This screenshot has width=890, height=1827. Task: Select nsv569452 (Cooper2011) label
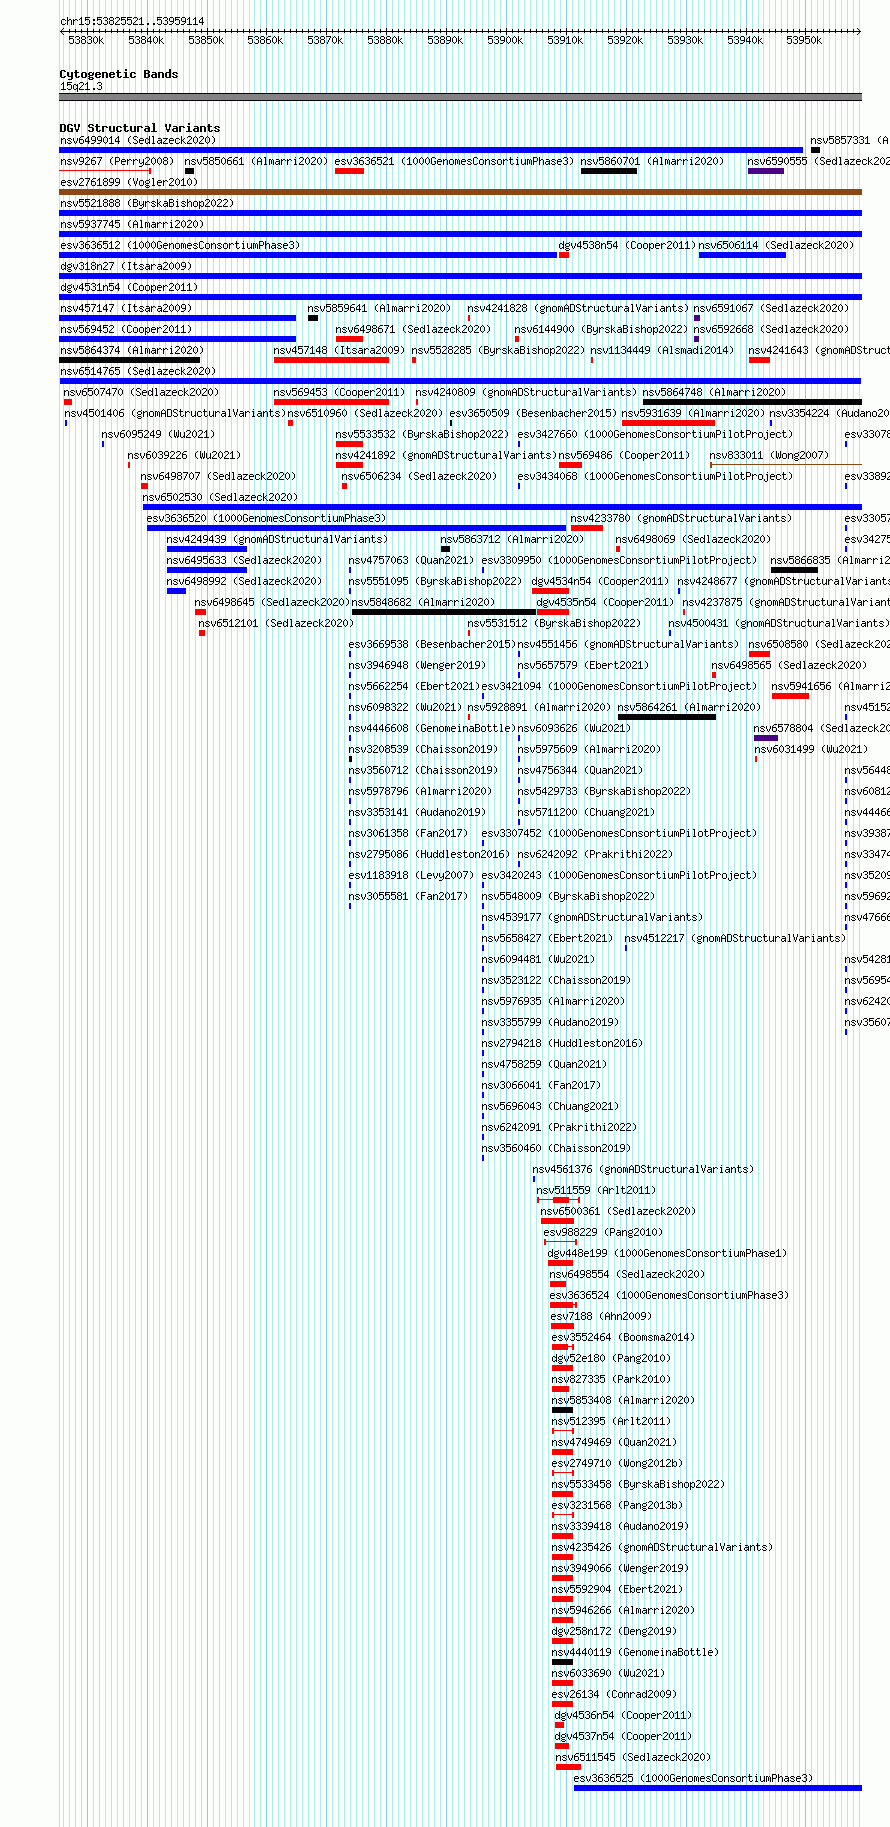pyautogui.click(x=126, y=329)
